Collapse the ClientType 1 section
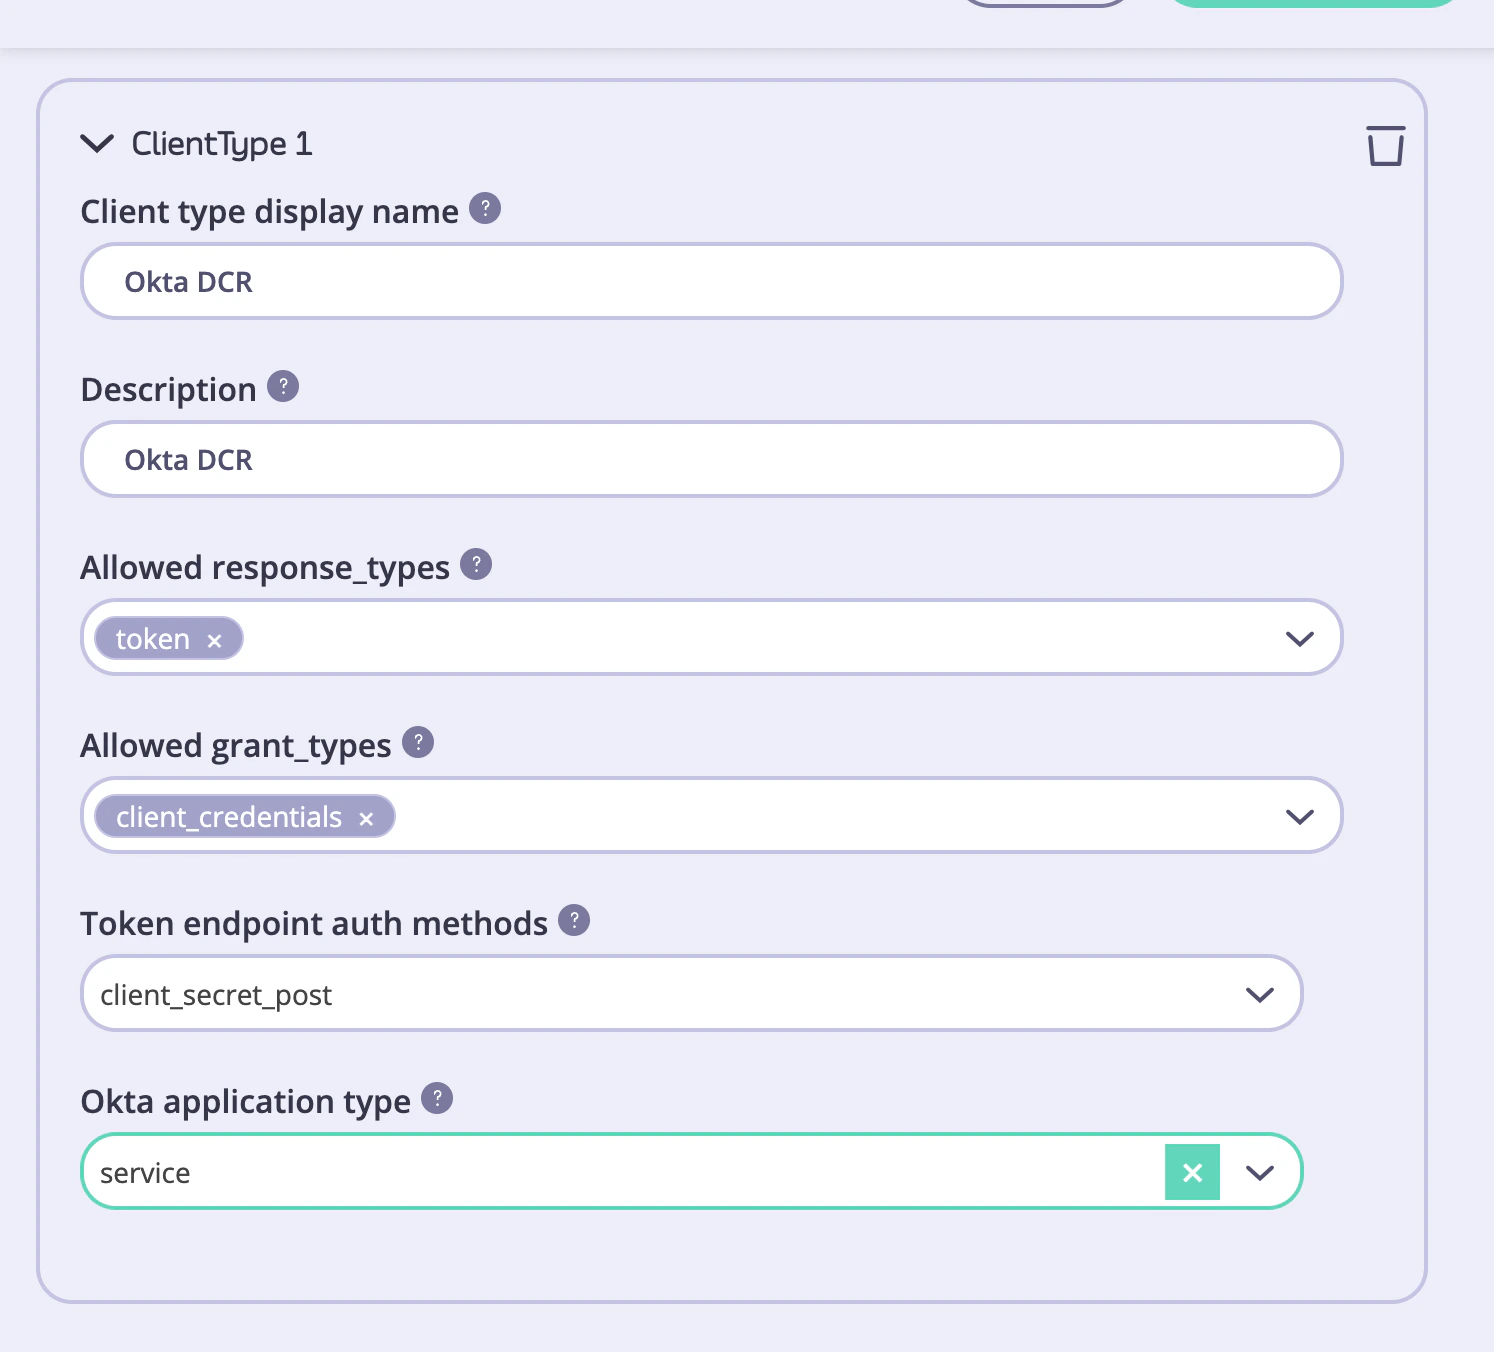Image resolution: width=1494 pixels, height=1352 pixels. click(97, 143)
